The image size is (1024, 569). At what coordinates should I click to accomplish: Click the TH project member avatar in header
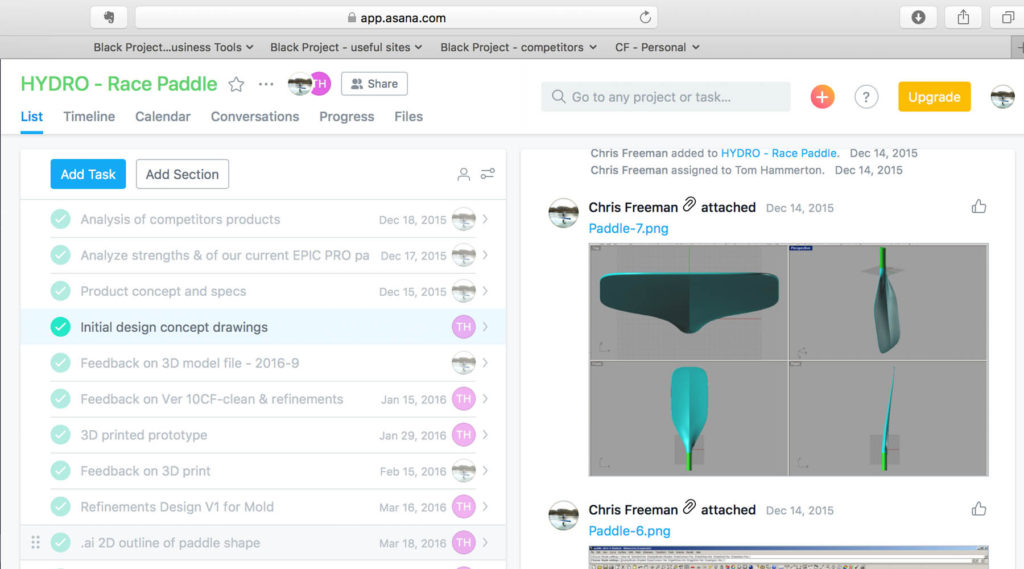pyautogui.click(x=321, y=84)
